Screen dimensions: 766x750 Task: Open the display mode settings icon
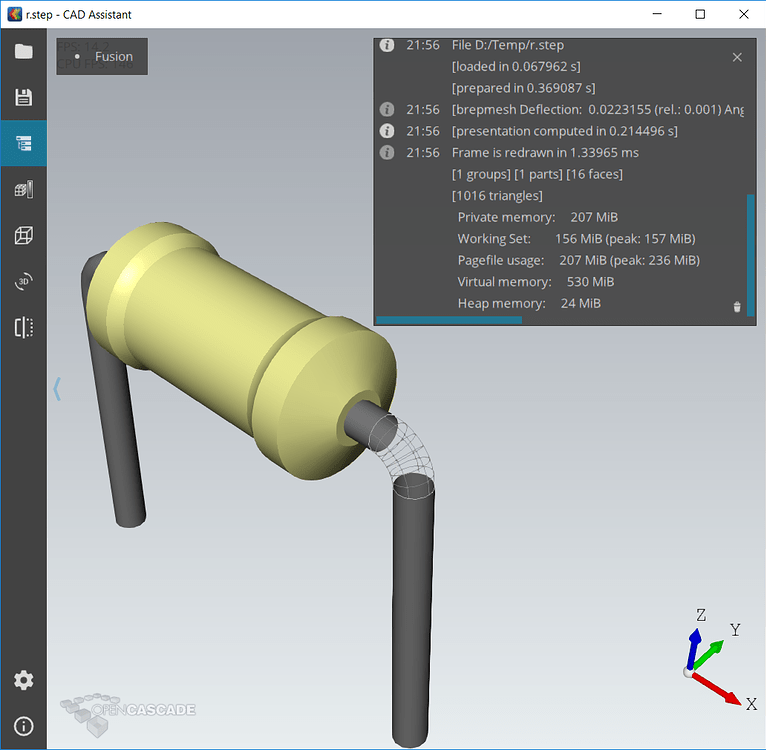click(x=23, y=189)
